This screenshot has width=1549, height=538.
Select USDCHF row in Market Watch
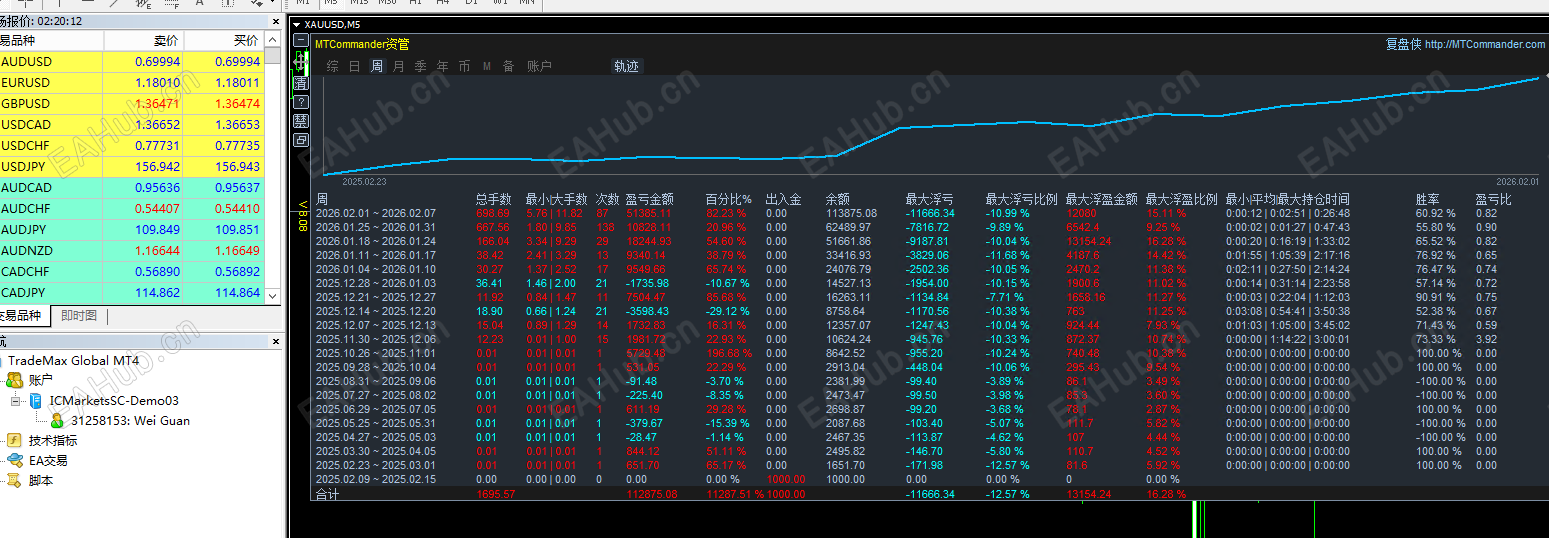point(132,146)
